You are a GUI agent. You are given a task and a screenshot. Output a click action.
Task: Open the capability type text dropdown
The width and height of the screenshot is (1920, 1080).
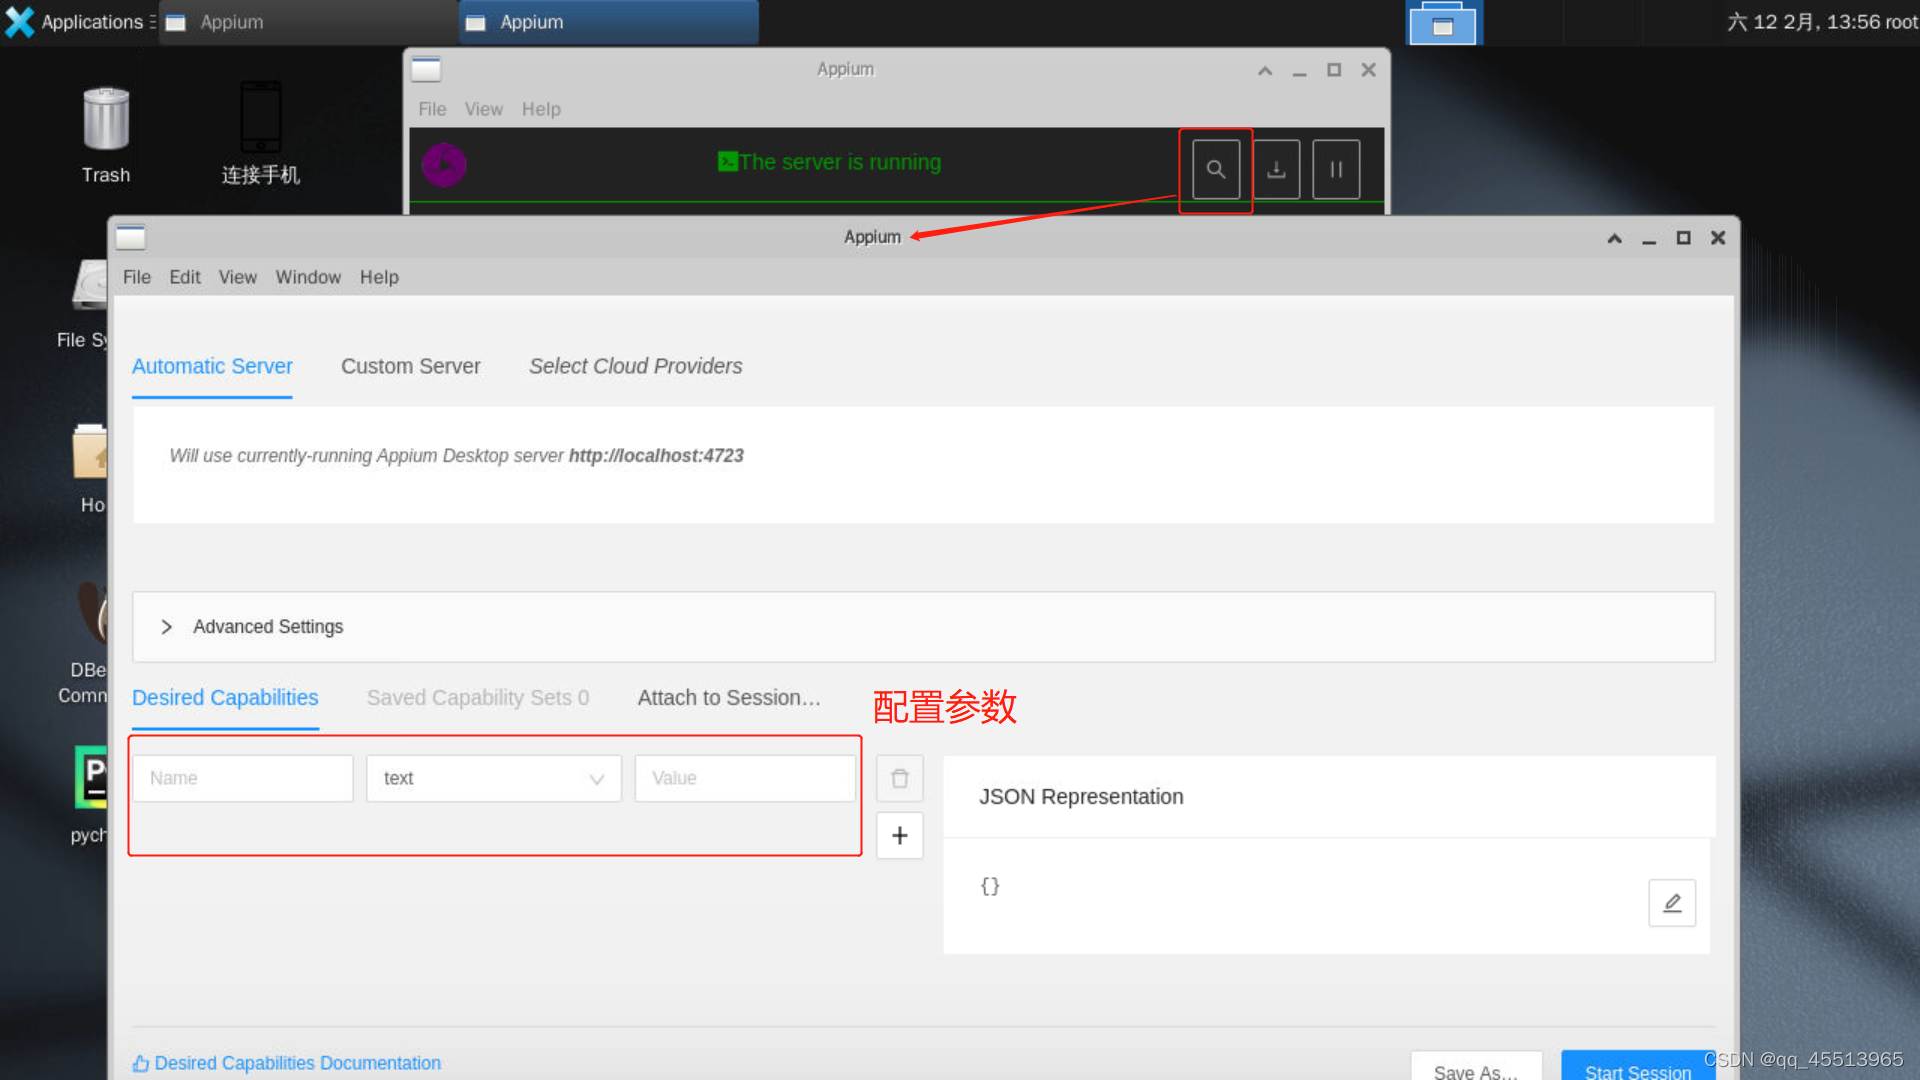(493, 778)
